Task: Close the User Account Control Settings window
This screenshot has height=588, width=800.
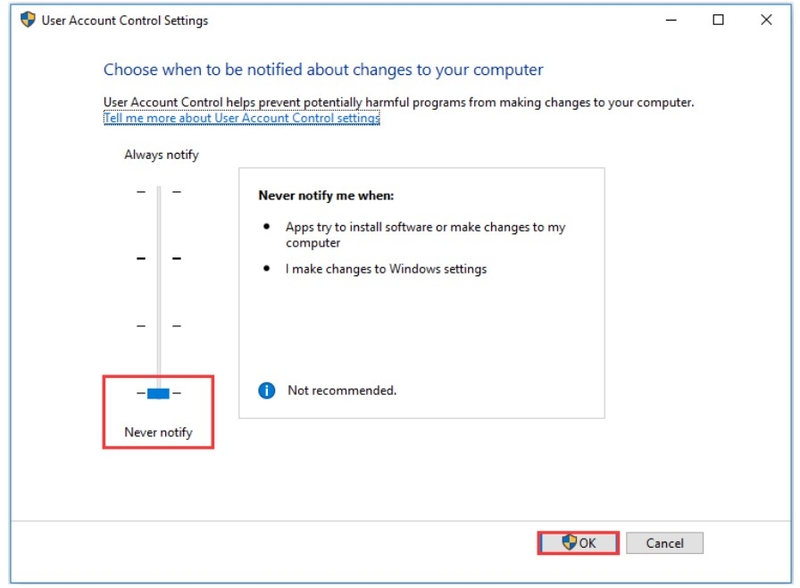Action: pos(766,20)
